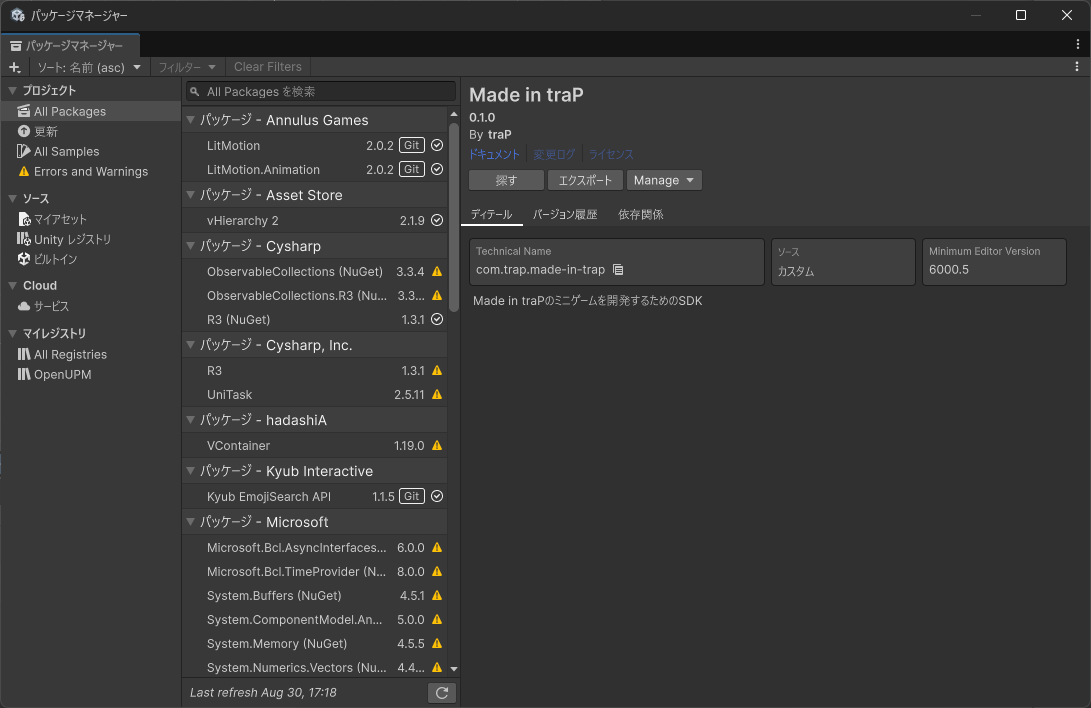Open the window tab kebab menu

coord(1077,45)
